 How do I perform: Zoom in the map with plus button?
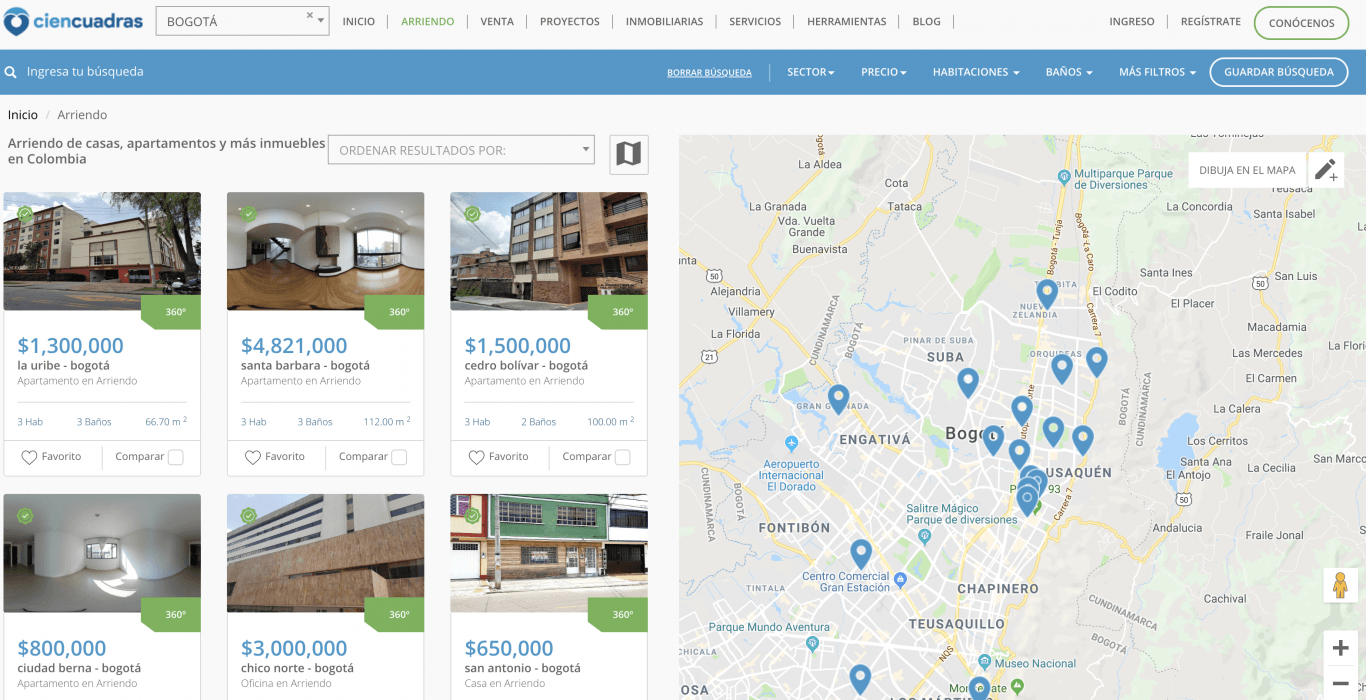coord(1340,648)
